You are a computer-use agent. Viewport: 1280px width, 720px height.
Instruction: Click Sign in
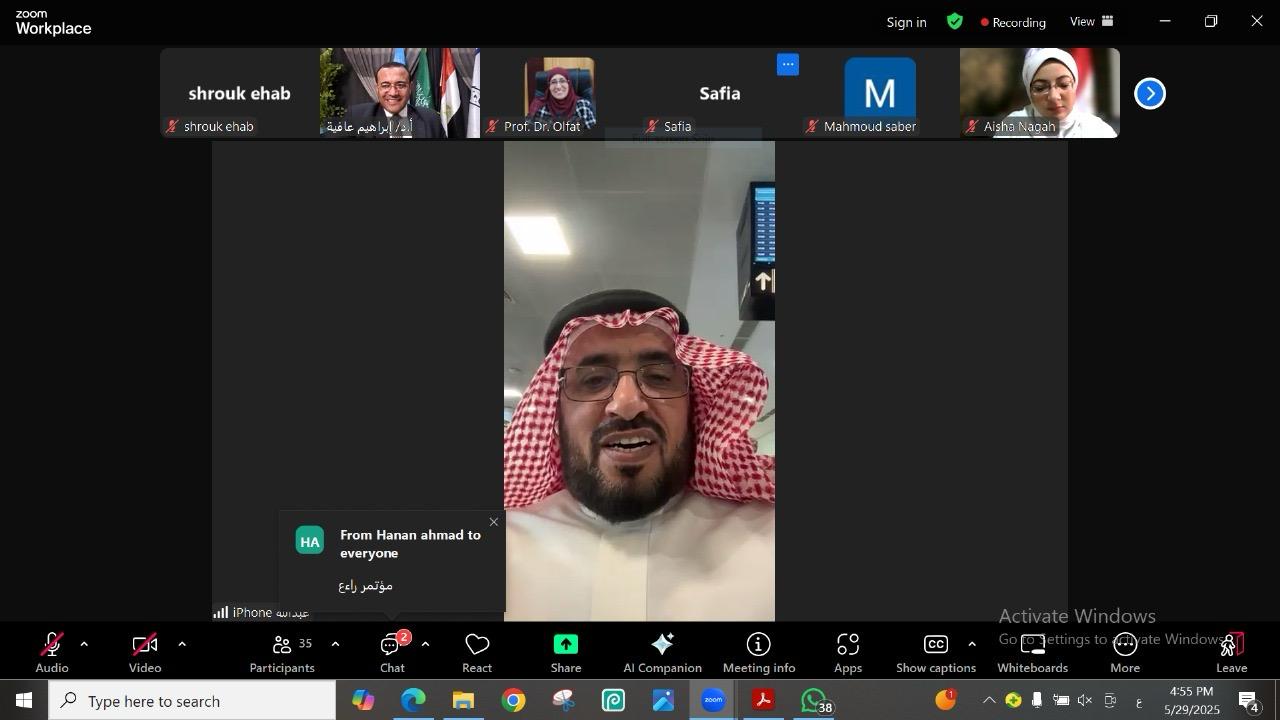coord(906,22)
